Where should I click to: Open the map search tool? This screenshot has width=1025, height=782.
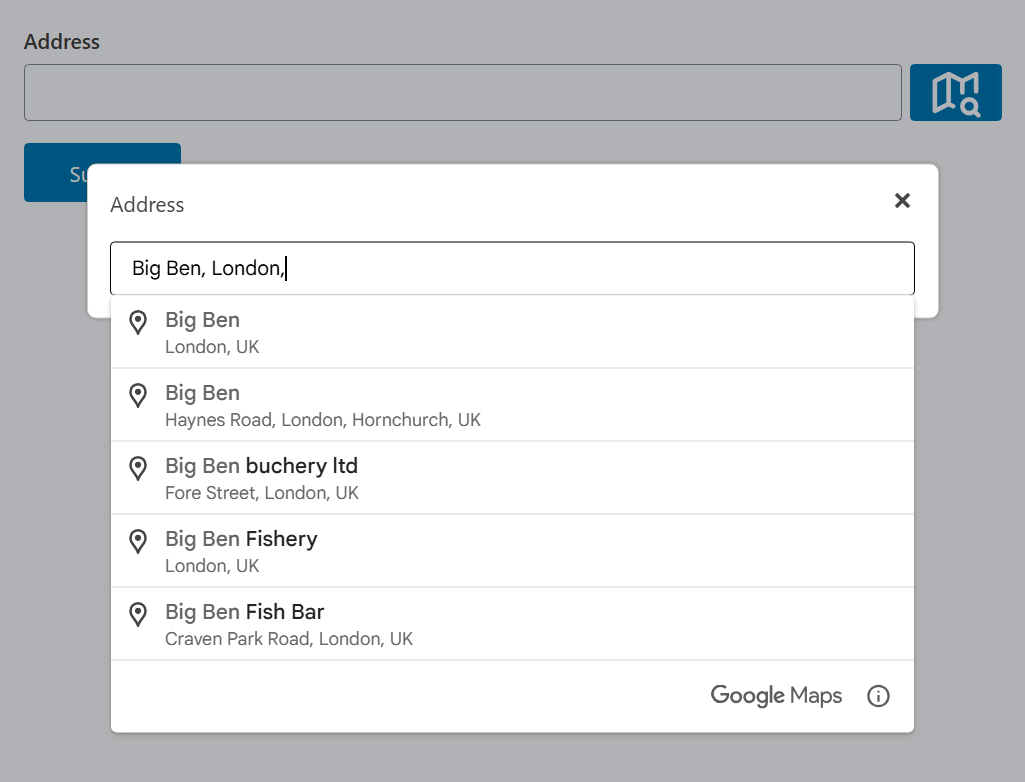(955, 92)
